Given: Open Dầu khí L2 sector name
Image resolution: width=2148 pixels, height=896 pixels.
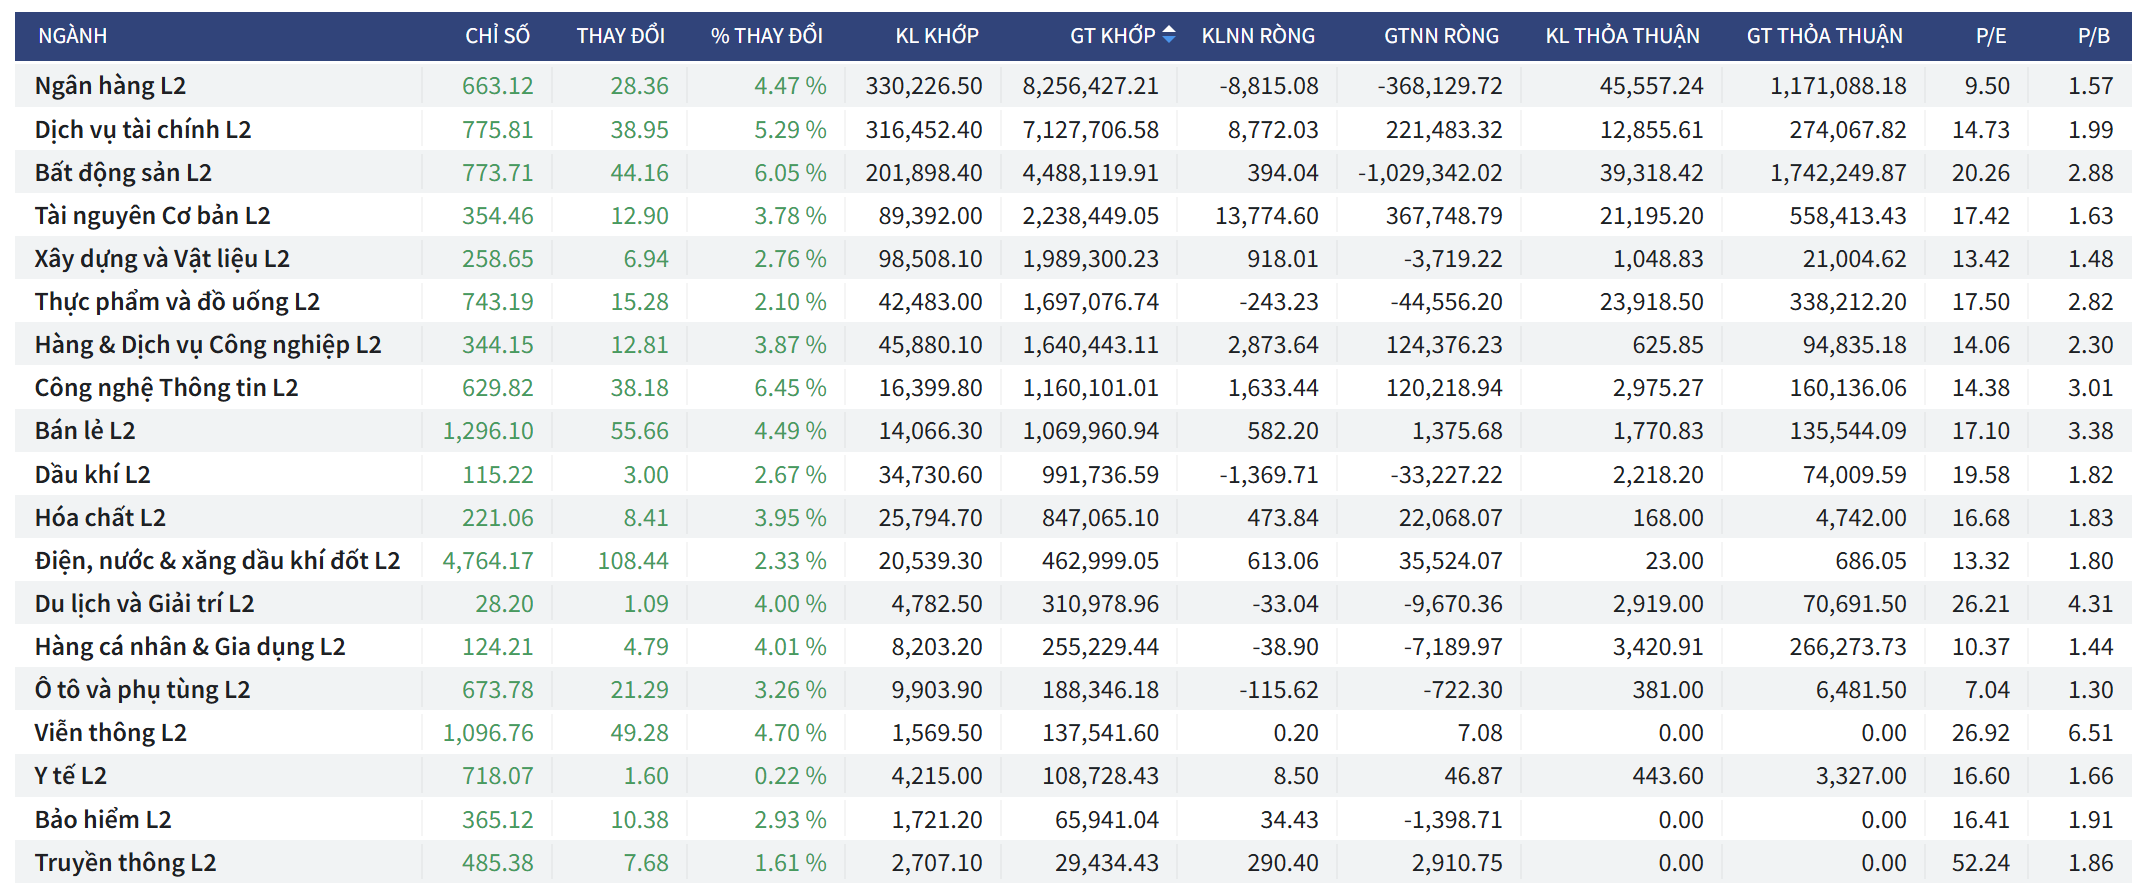Looking at the screenshot, I should tap(92, 475).
